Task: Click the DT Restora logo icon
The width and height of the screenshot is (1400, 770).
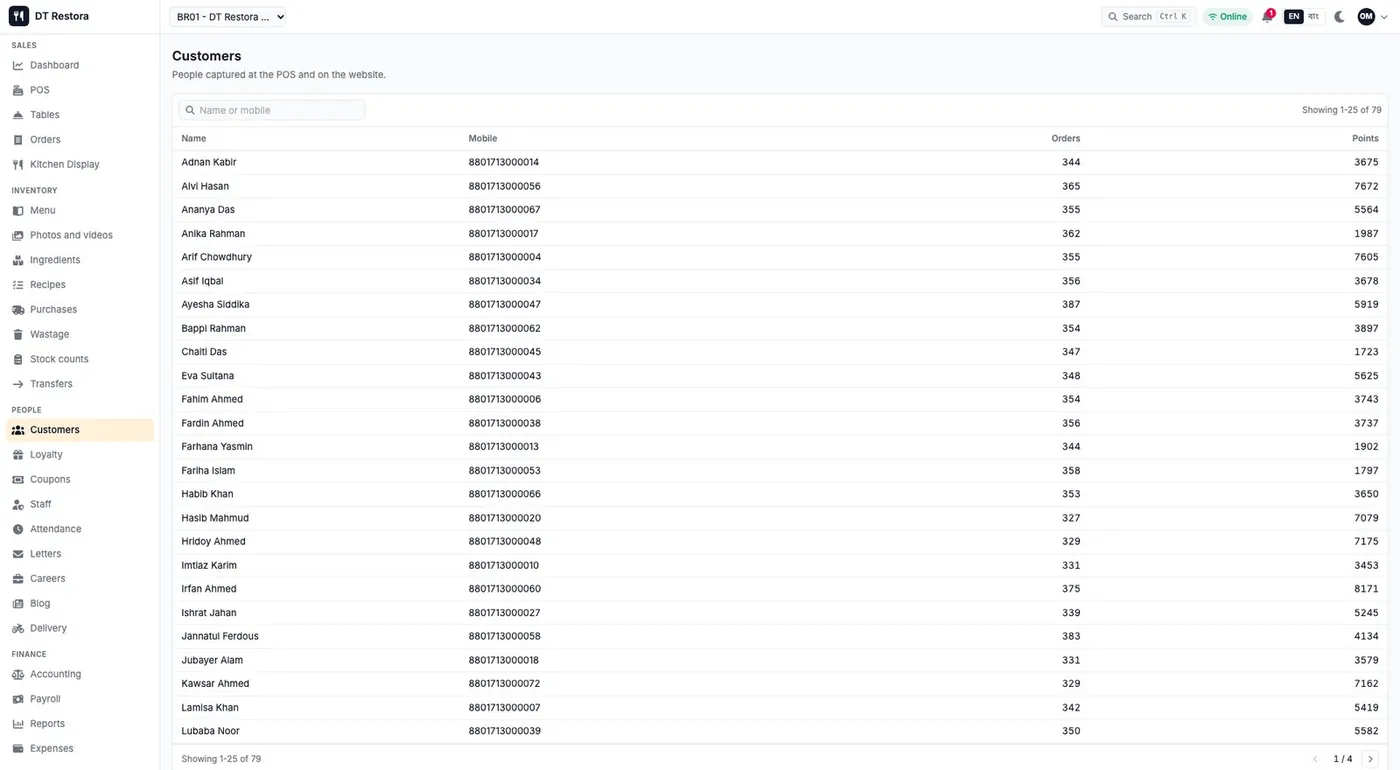Action: (x=19, y=16)
